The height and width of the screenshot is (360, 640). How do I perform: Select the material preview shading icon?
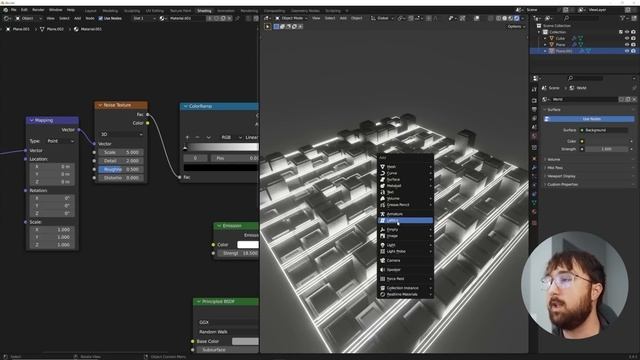(x=510, y=18)
